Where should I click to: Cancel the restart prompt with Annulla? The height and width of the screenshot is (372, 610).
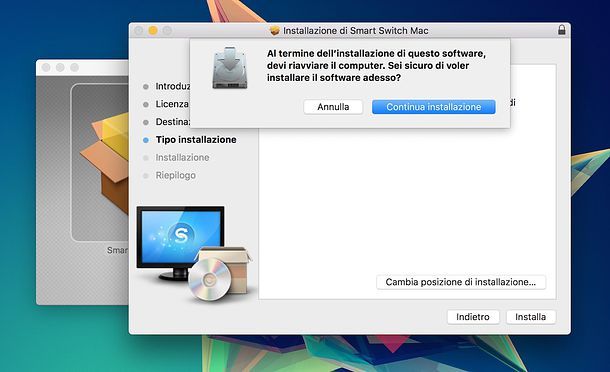click(x=333, y=107)
